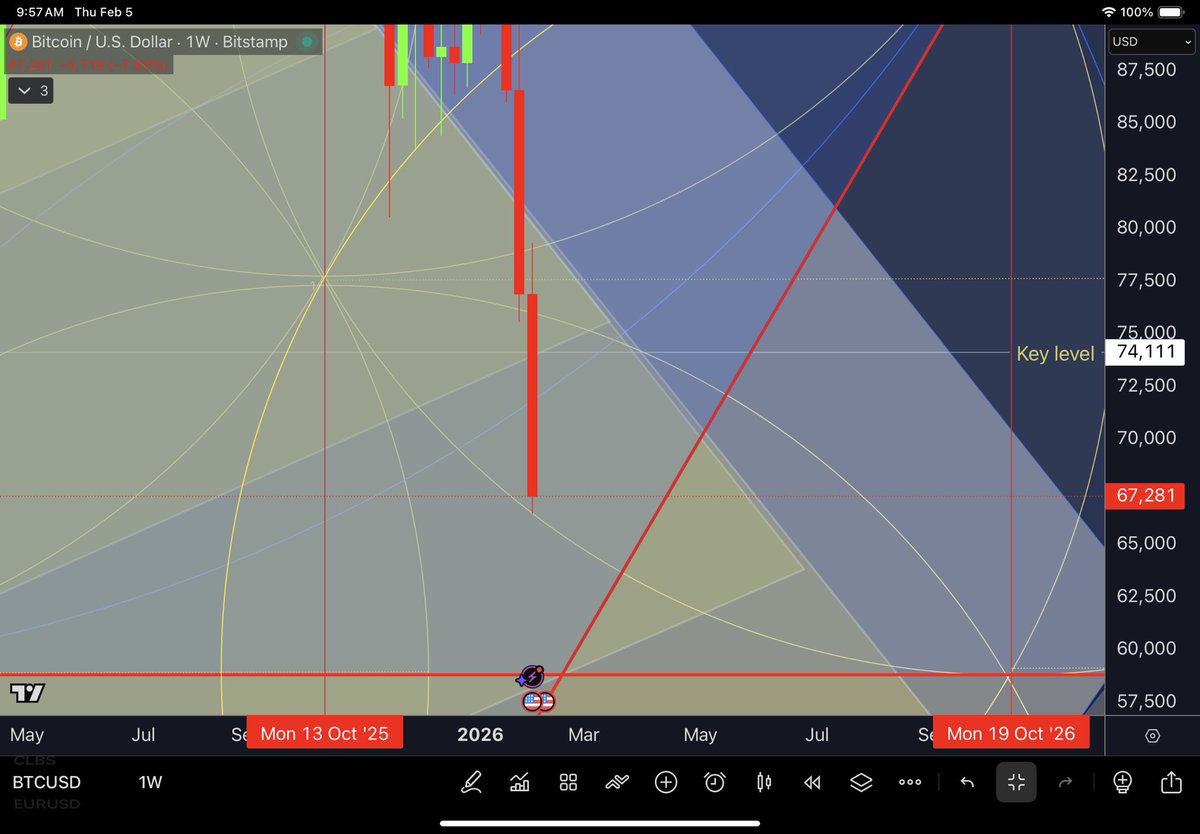Tap the 2026 year label on time axis

(x=480, y=734)
